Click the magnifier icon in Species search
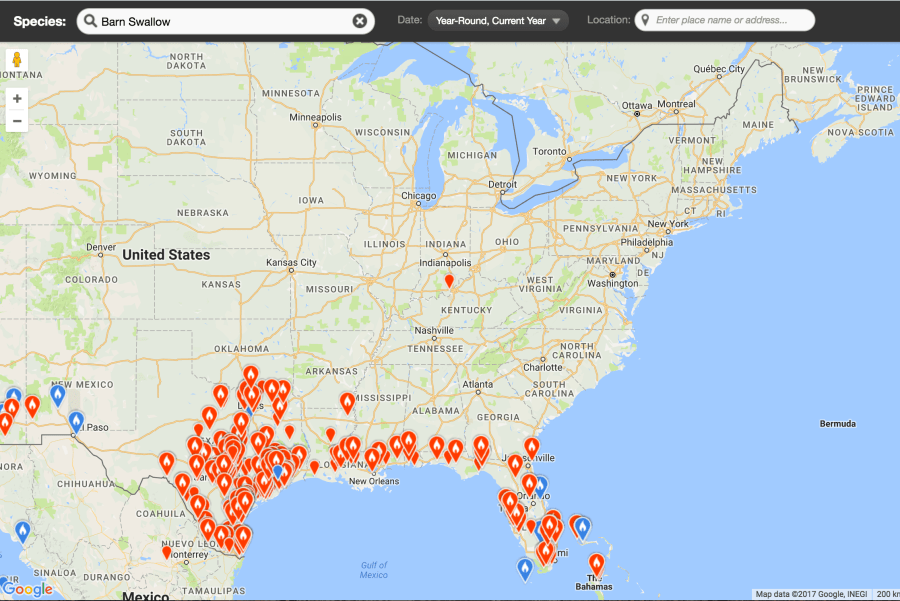The width and height of the screenshot is (900, 601). pos(90,21)
